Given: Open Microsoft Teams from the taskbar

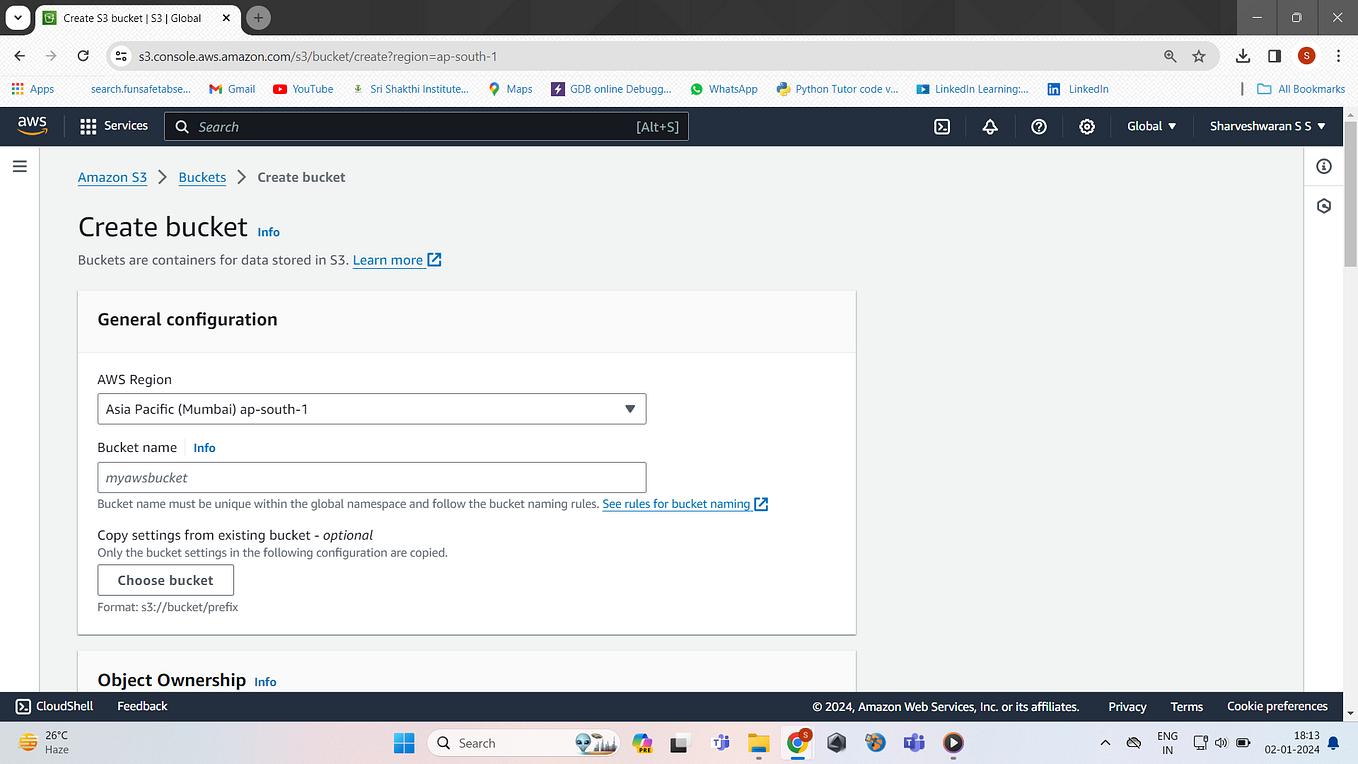Looking at the screenshot, I should coord(913,742).
